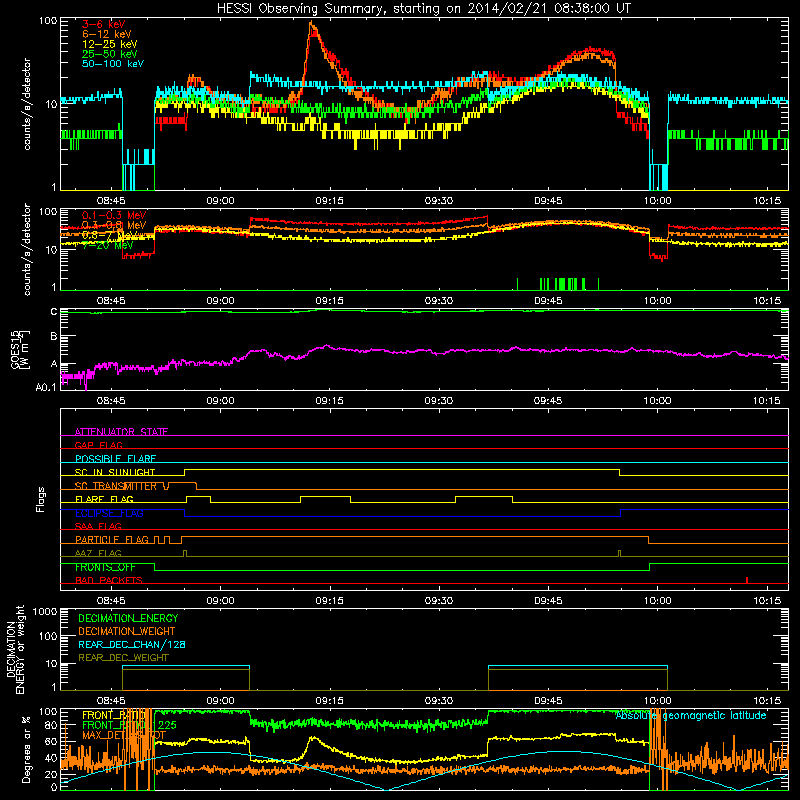The image size is (800, 800).
Task: Select the 12-25 keV legend label
Action: 110,44
